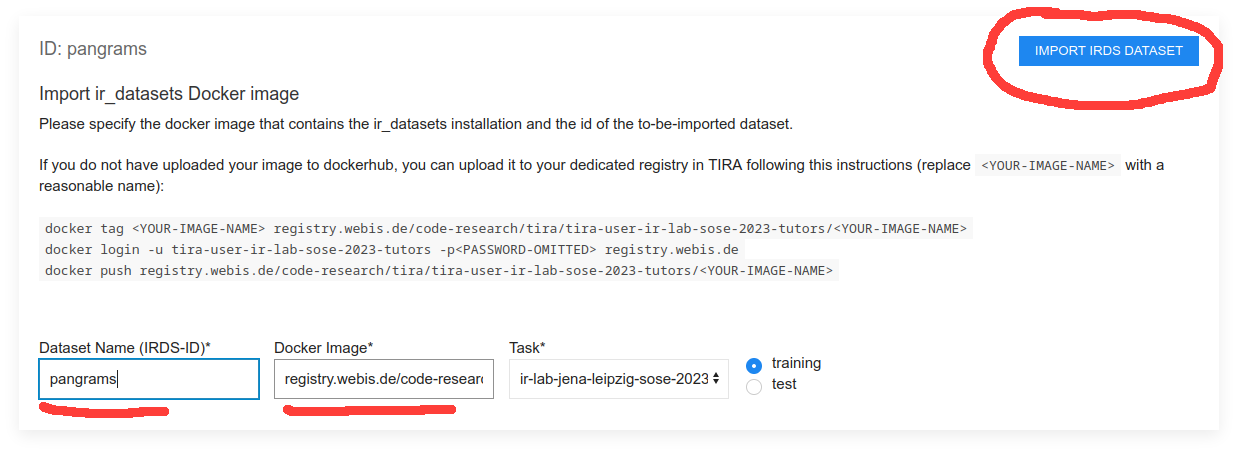
Task: Click the Docker Image* field label
Action: 323,347
